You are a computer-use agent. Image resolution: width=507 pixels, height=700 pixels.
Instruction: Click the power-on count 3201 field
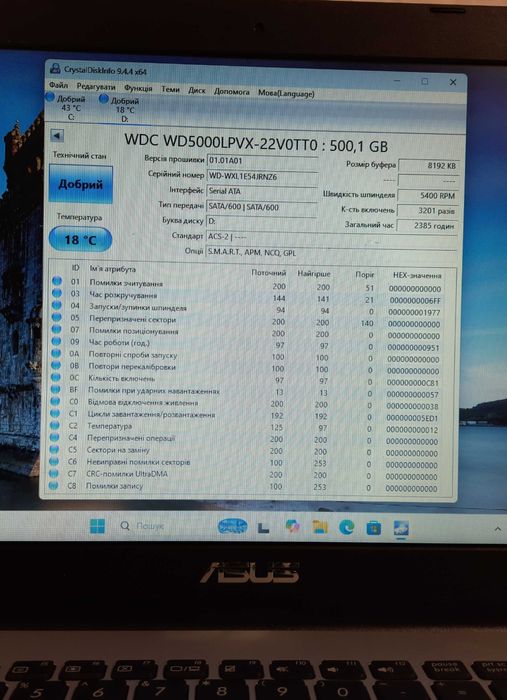click(427, 211)
